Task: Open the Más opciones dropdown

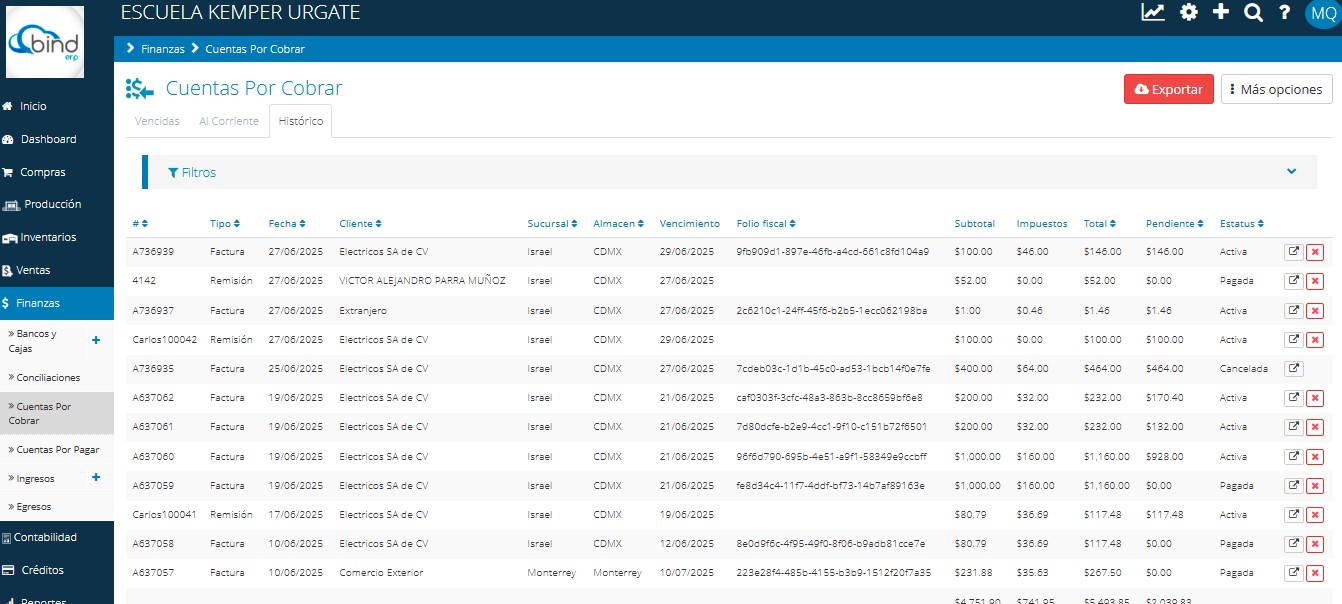Action: pyautogui.click(x=1276, y=89)
